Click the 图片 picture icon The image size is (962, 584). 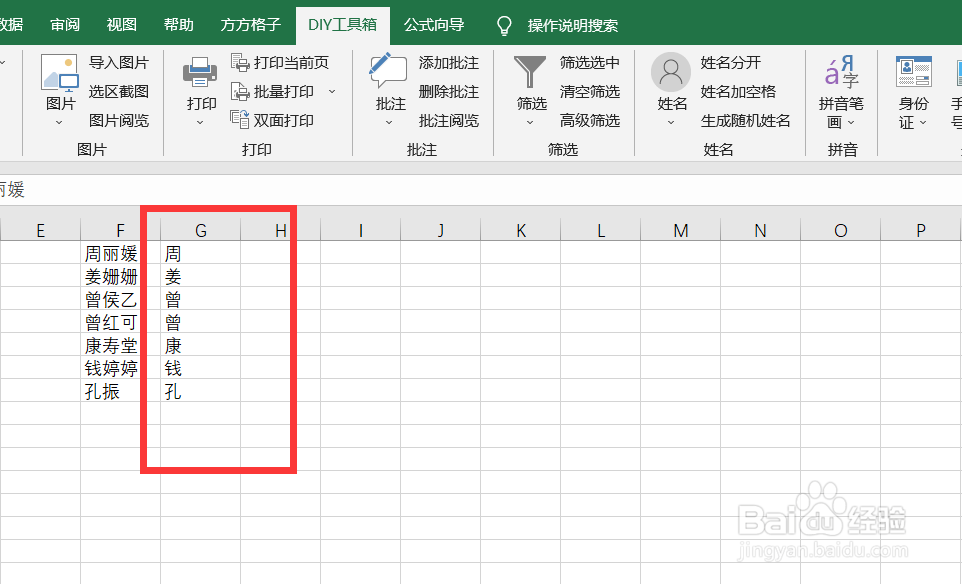click(60, 73)
